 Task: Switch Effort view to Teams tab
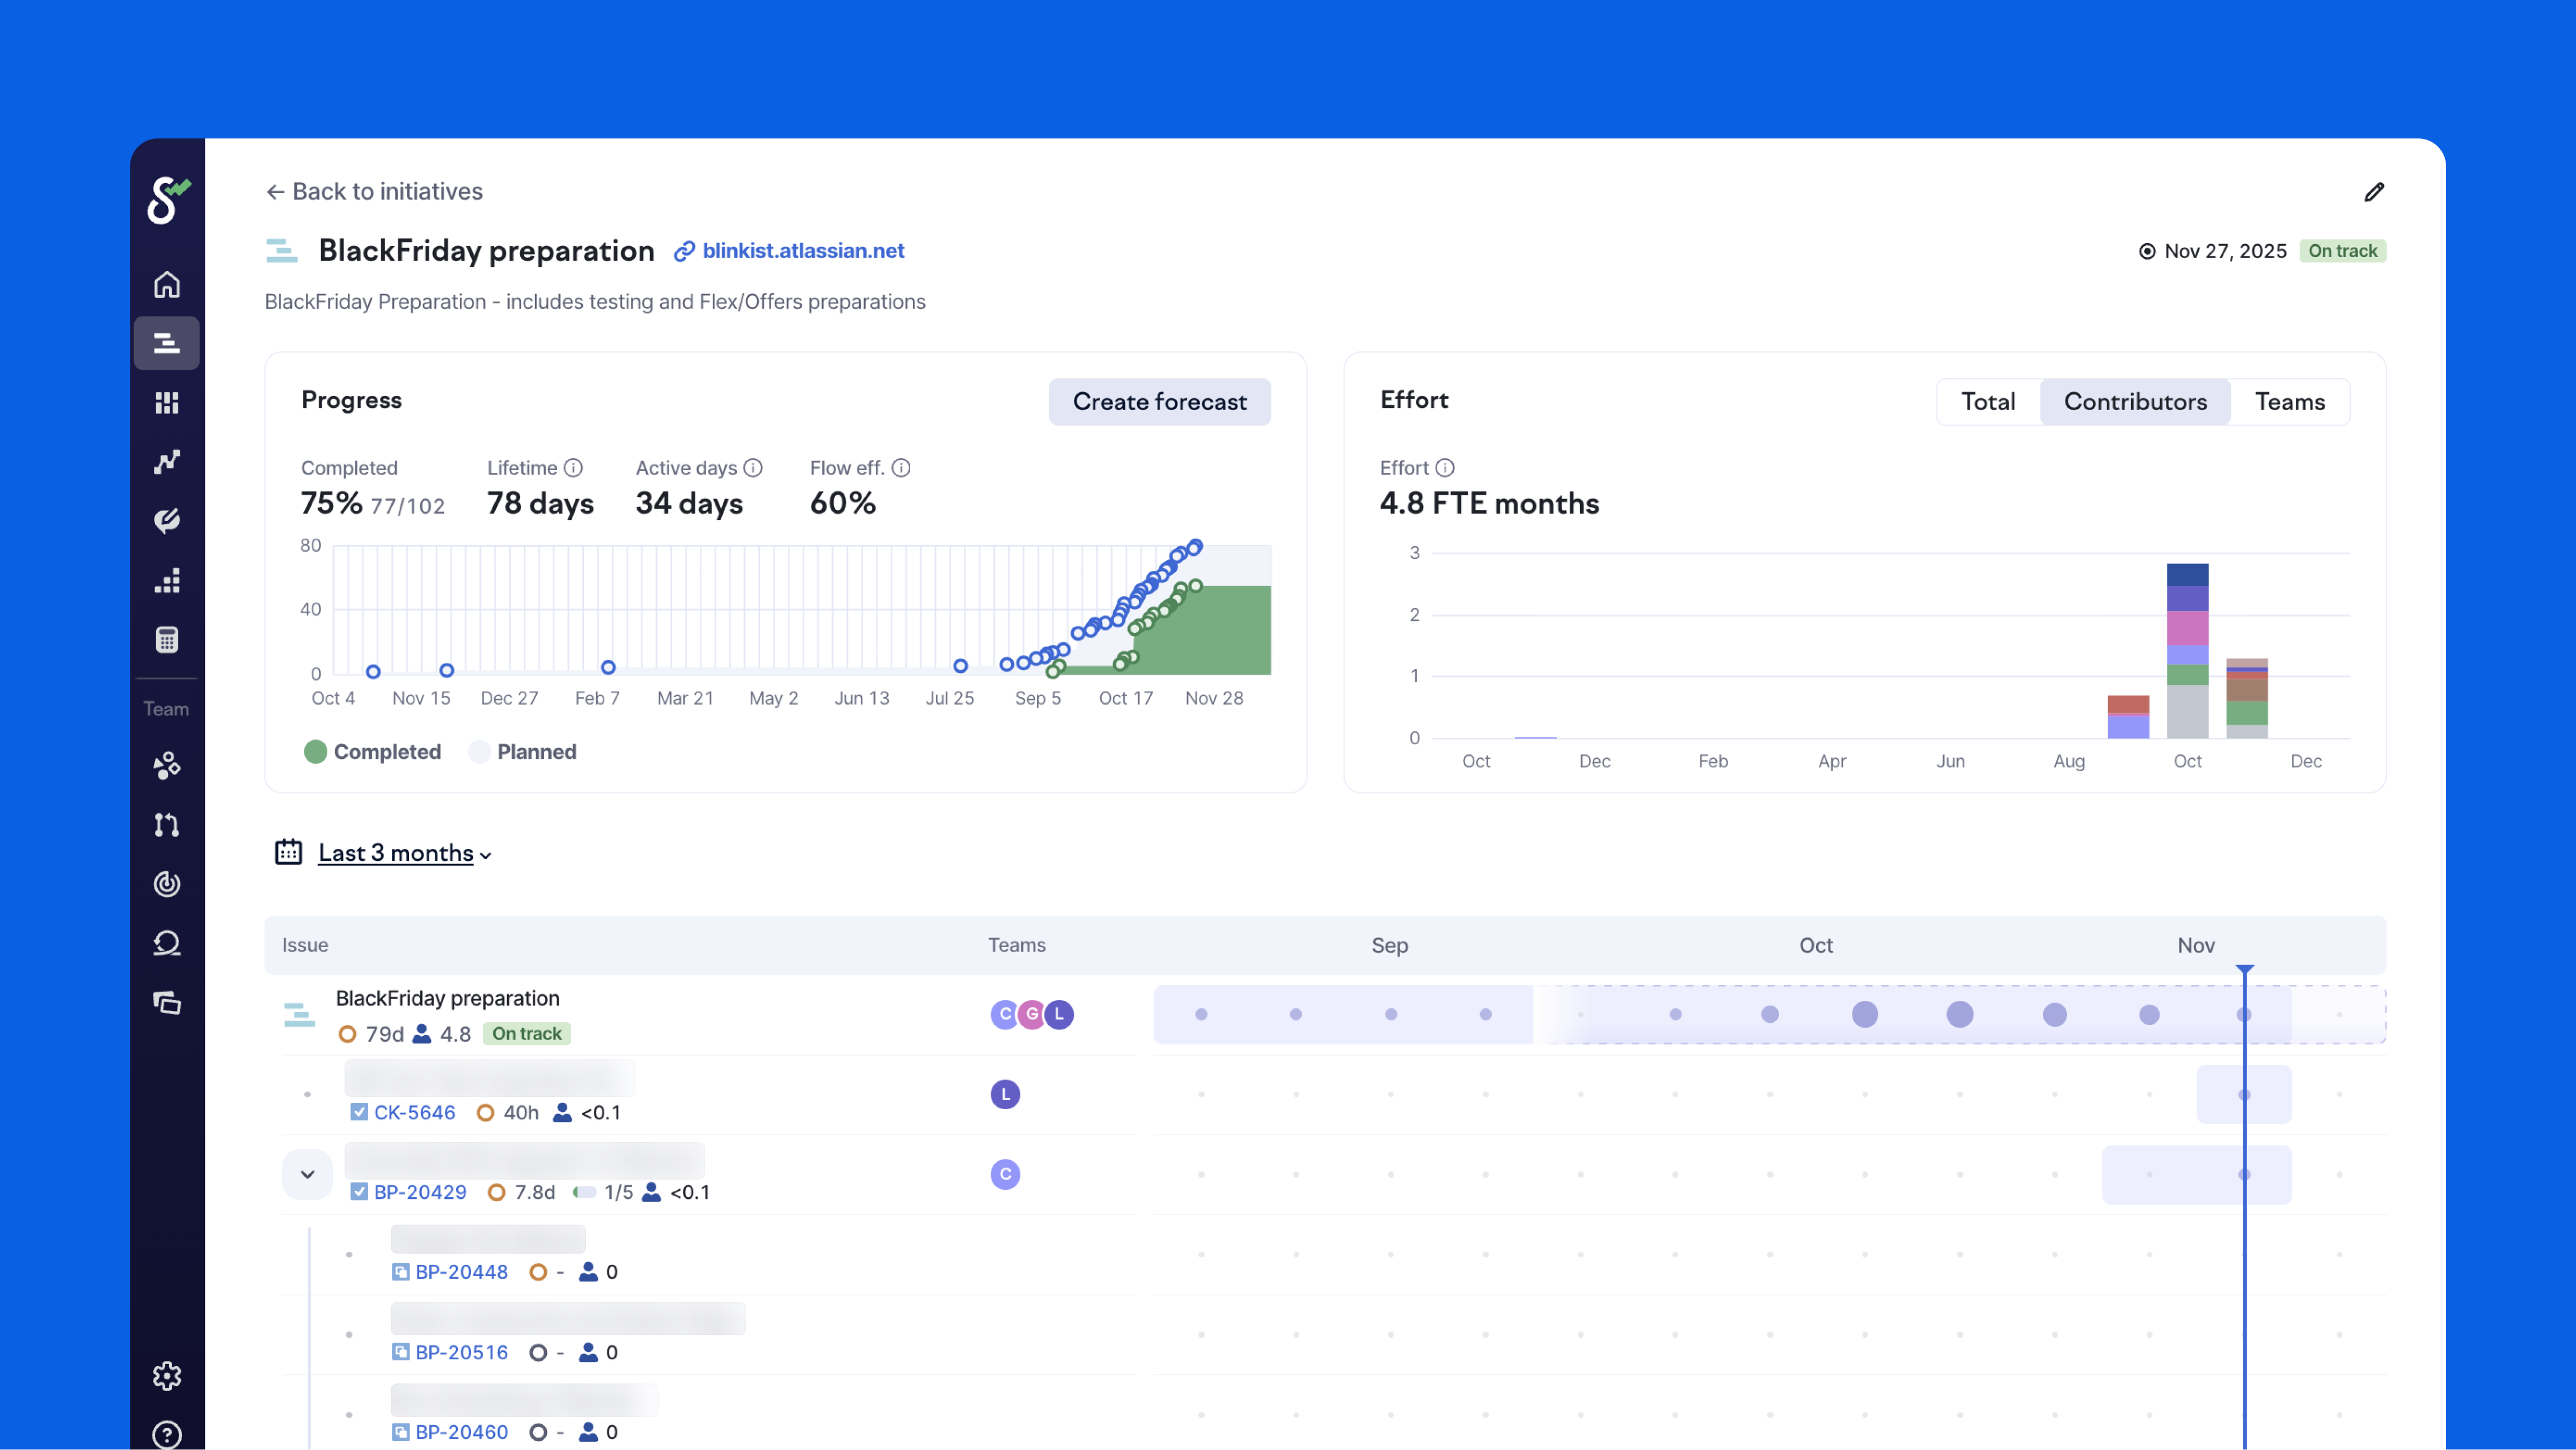tap(2289, 402)
